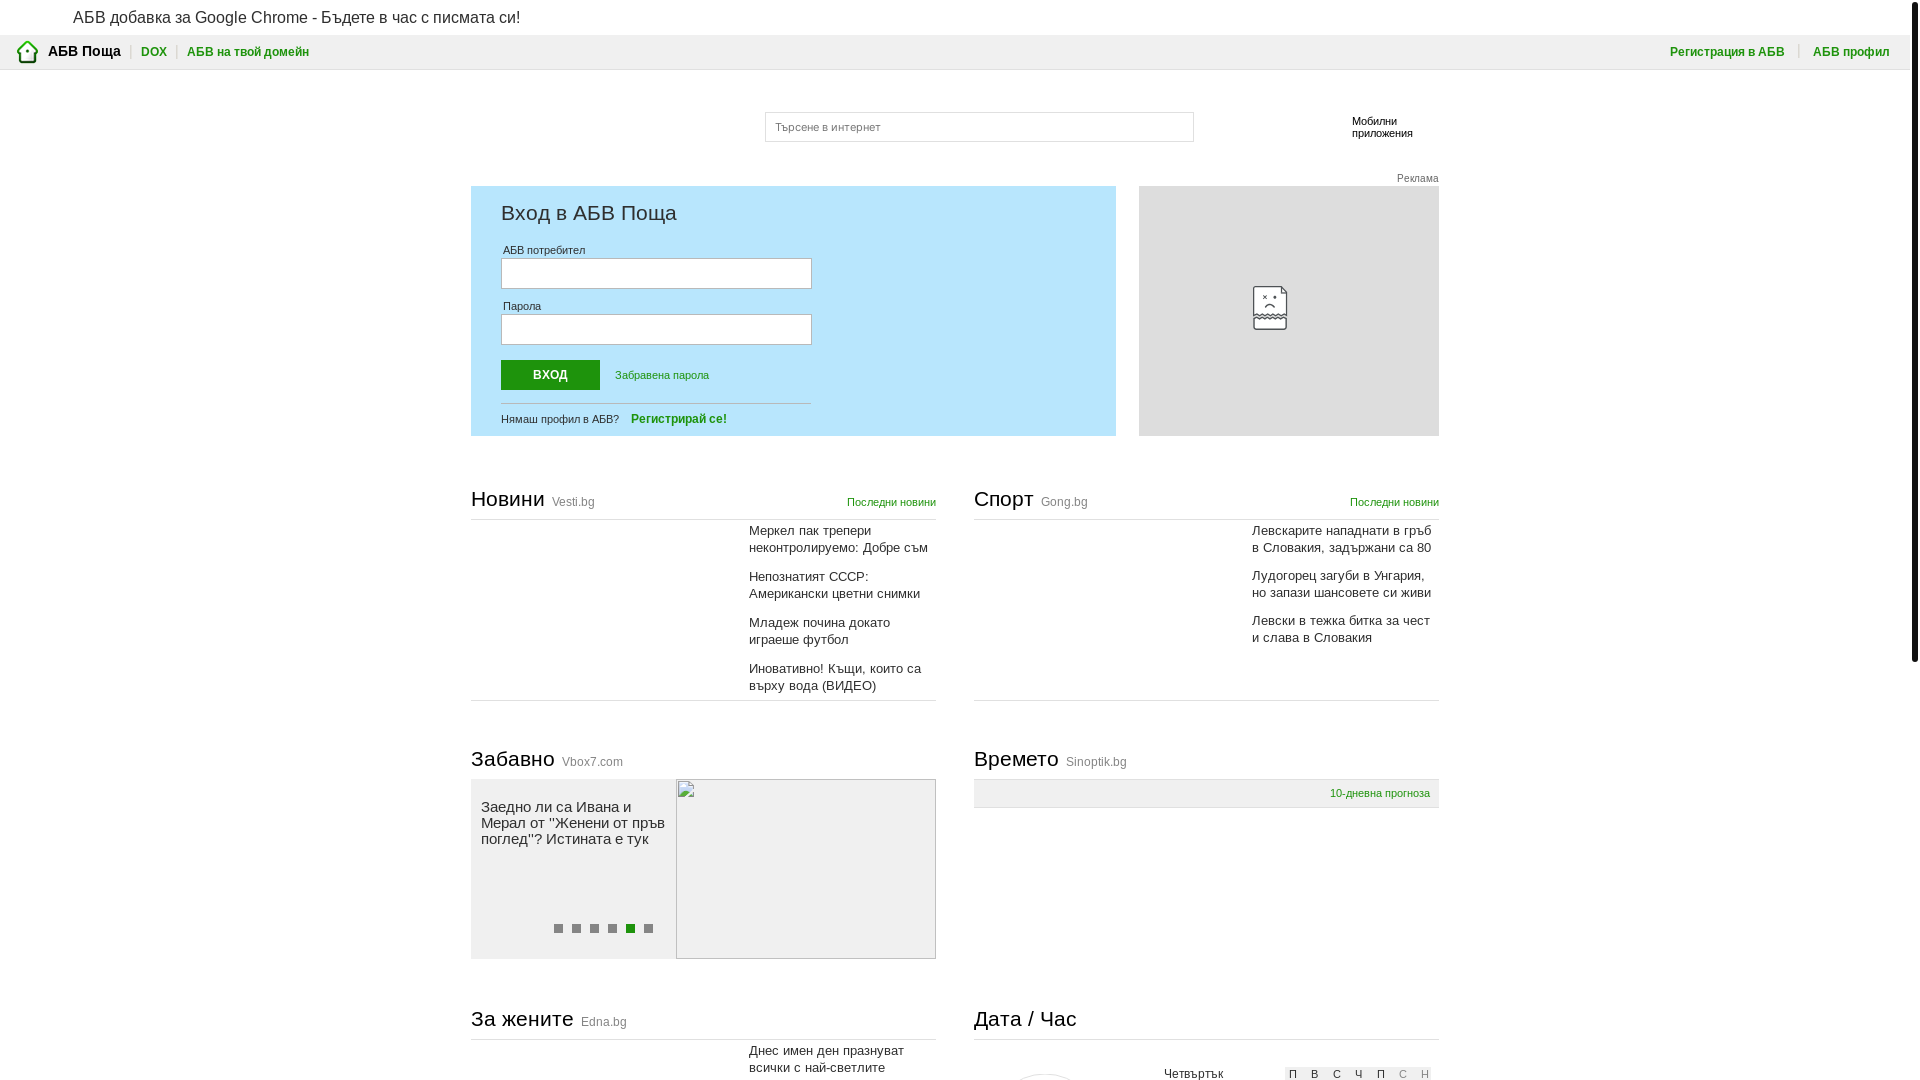Open the Спорт section heading
Screen dimensions: 1920x1080
[1004, 499]
